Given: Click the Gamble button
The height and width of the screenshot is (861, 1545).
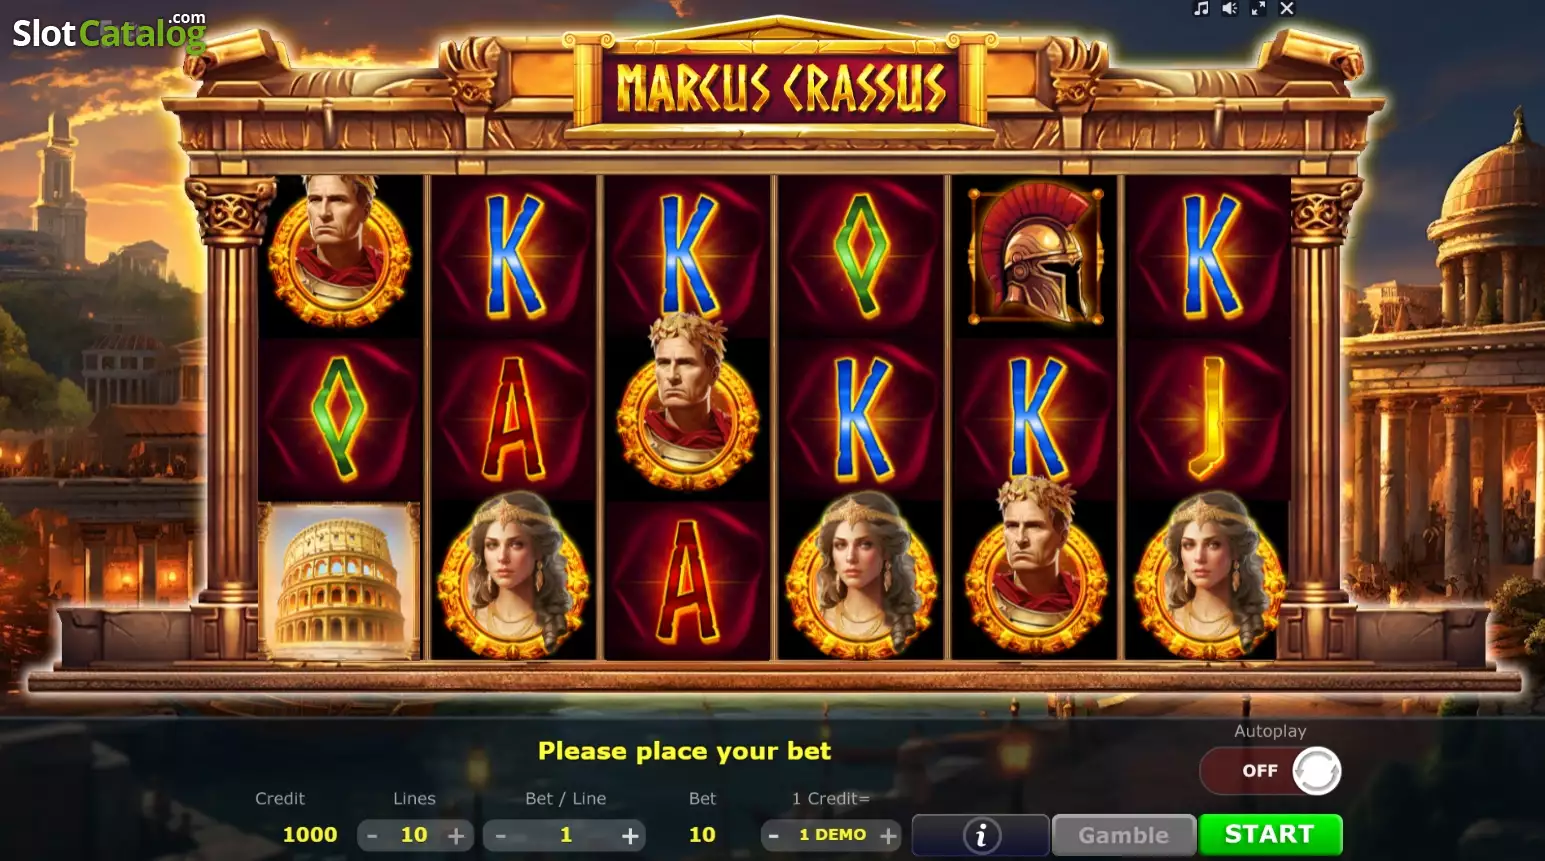Looking at the screenshot, I should (x=1123, y=835).
